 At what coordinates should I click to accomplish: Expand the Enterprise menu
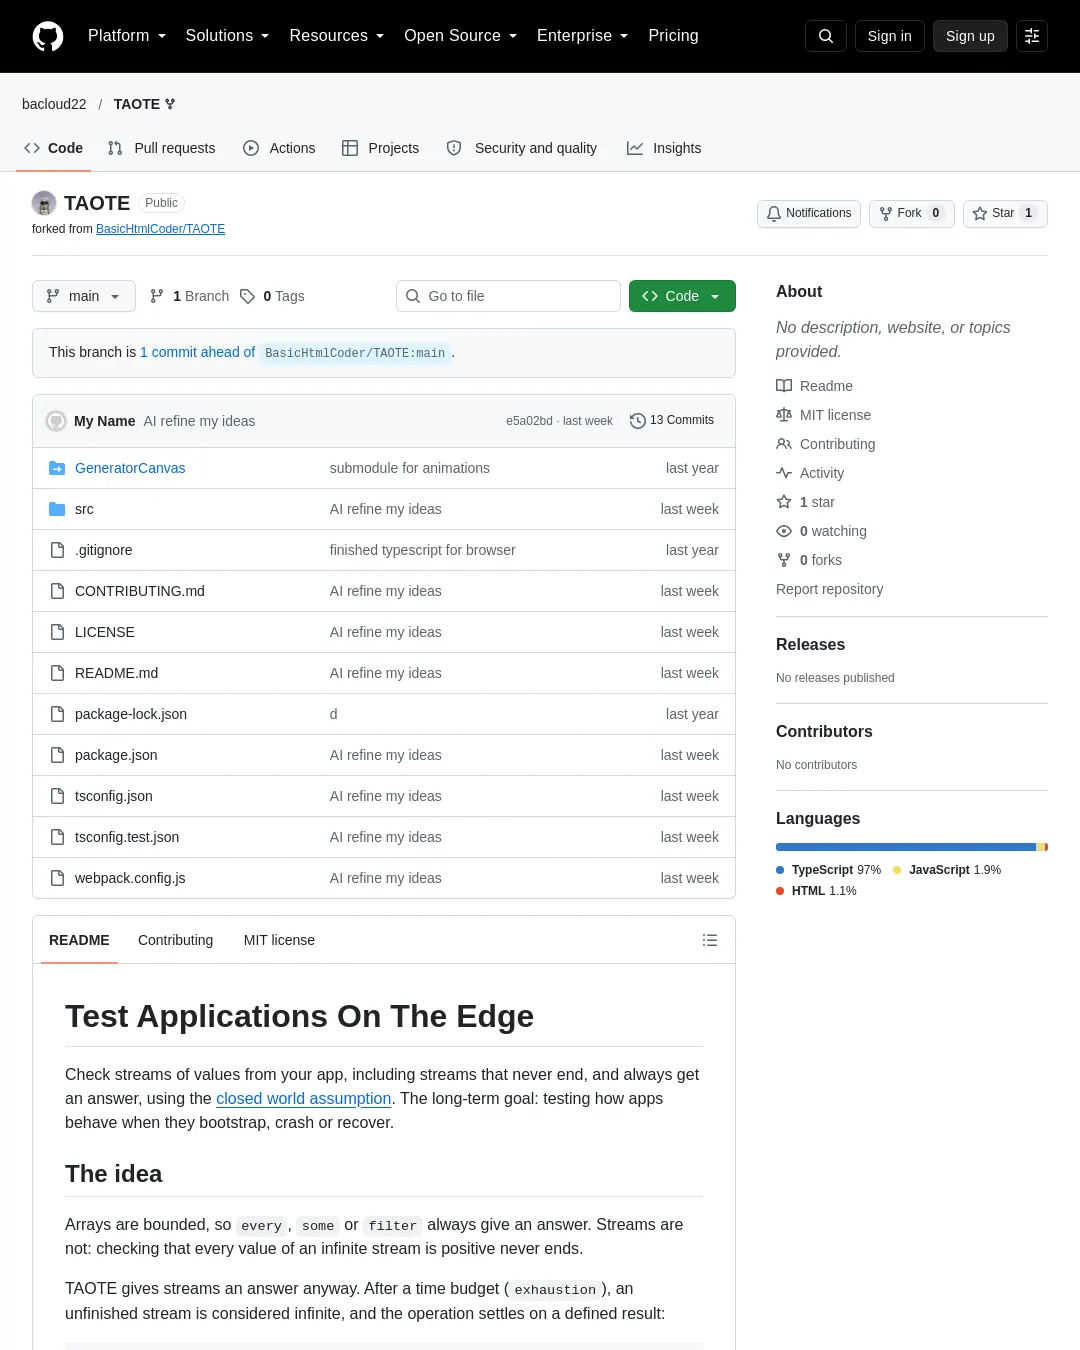pyautogui.click(x=583, y=36)
